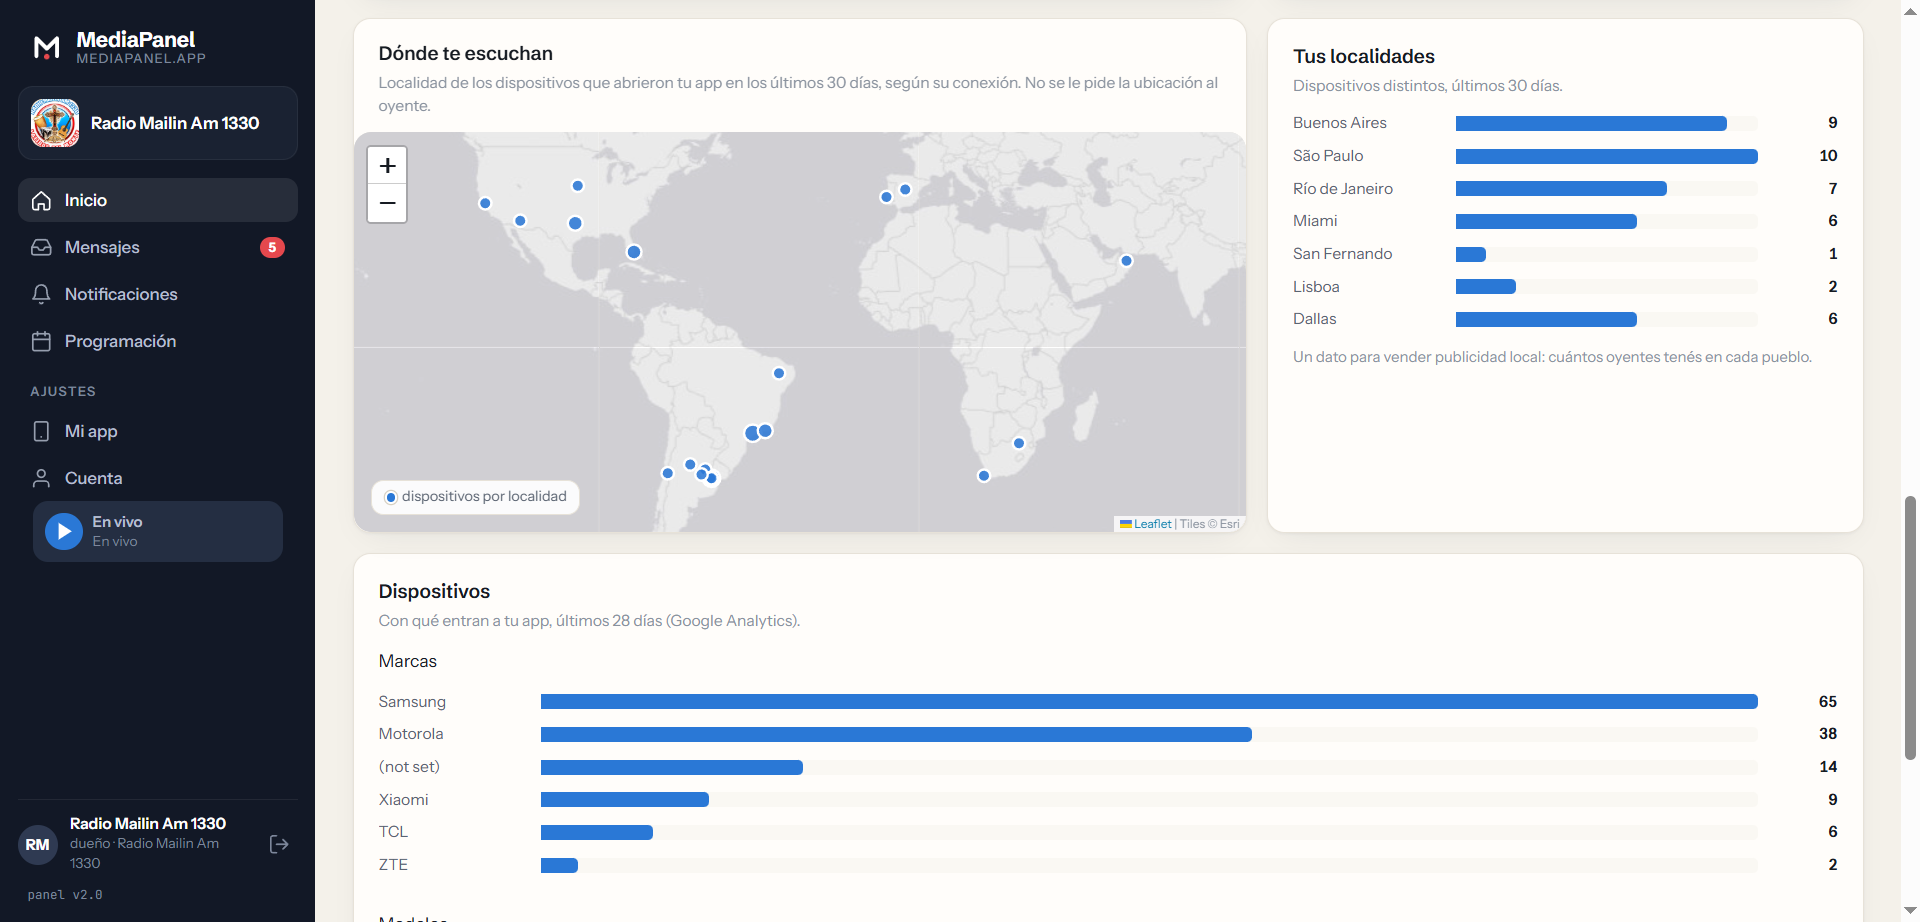Click the home icon beside Inicio
Screen dimensions: 1920x922
[41, 200]
